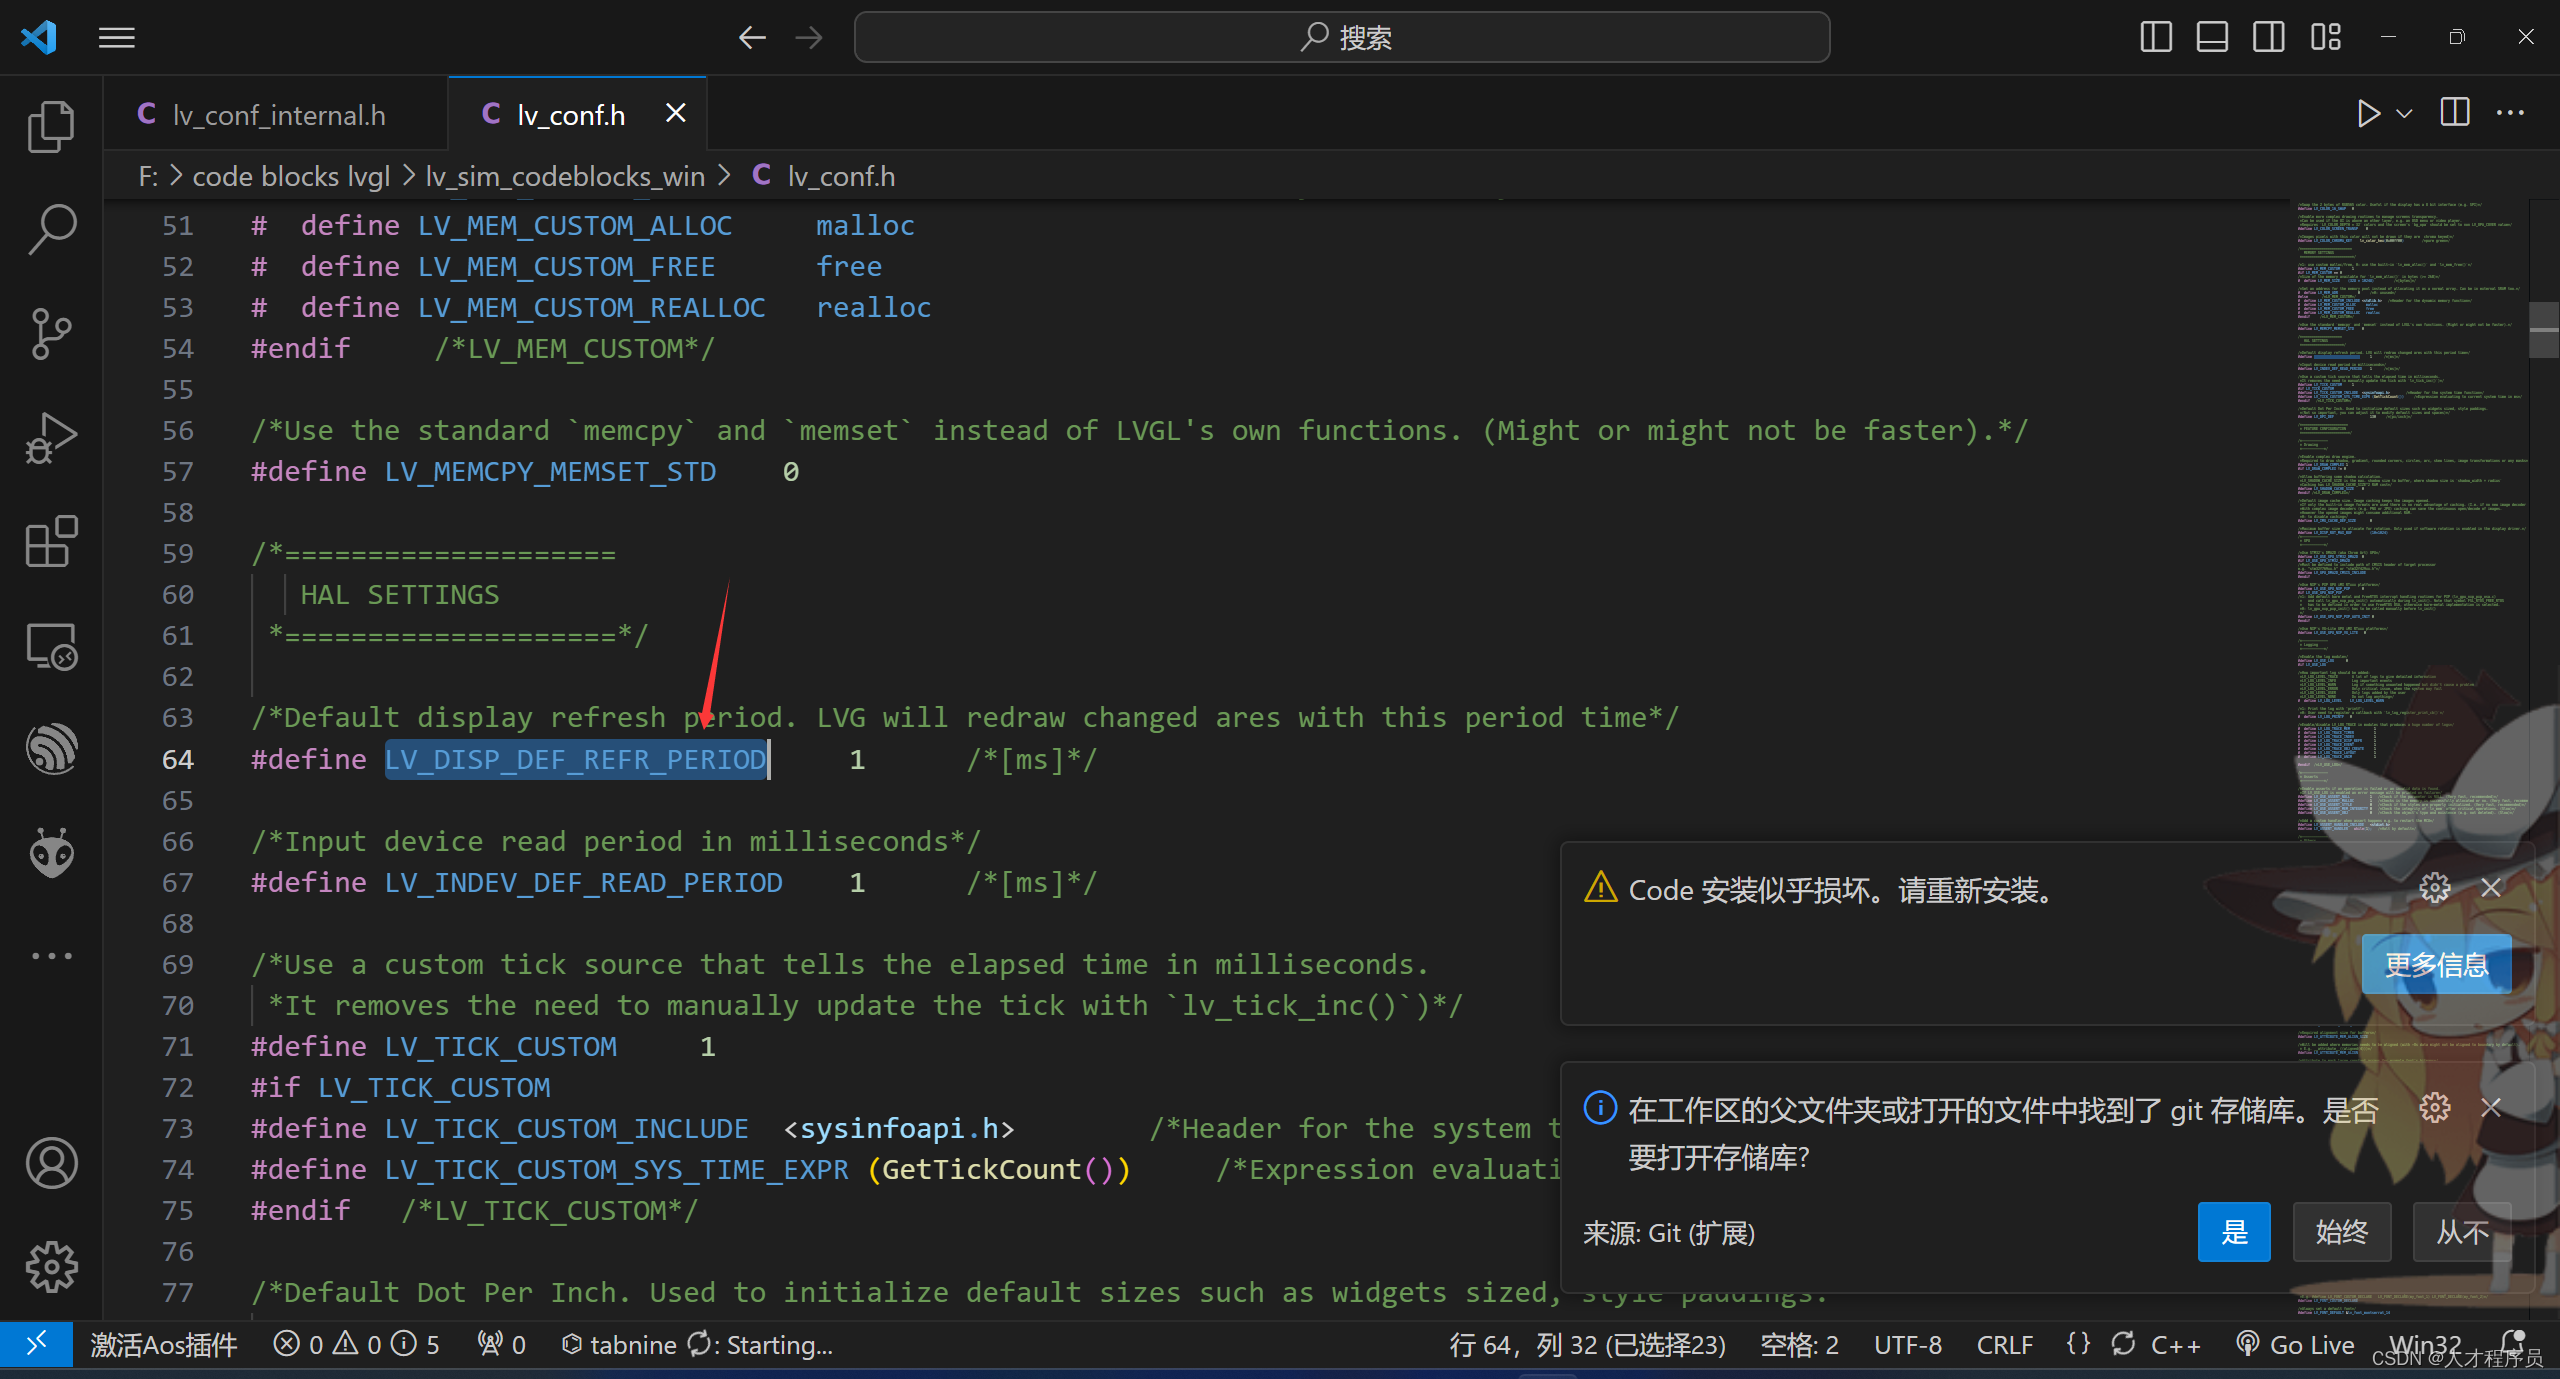Open the Search view in sidebar
Image resolution: width=2560 pixels, height=1379 pixels.
point(51,228)
